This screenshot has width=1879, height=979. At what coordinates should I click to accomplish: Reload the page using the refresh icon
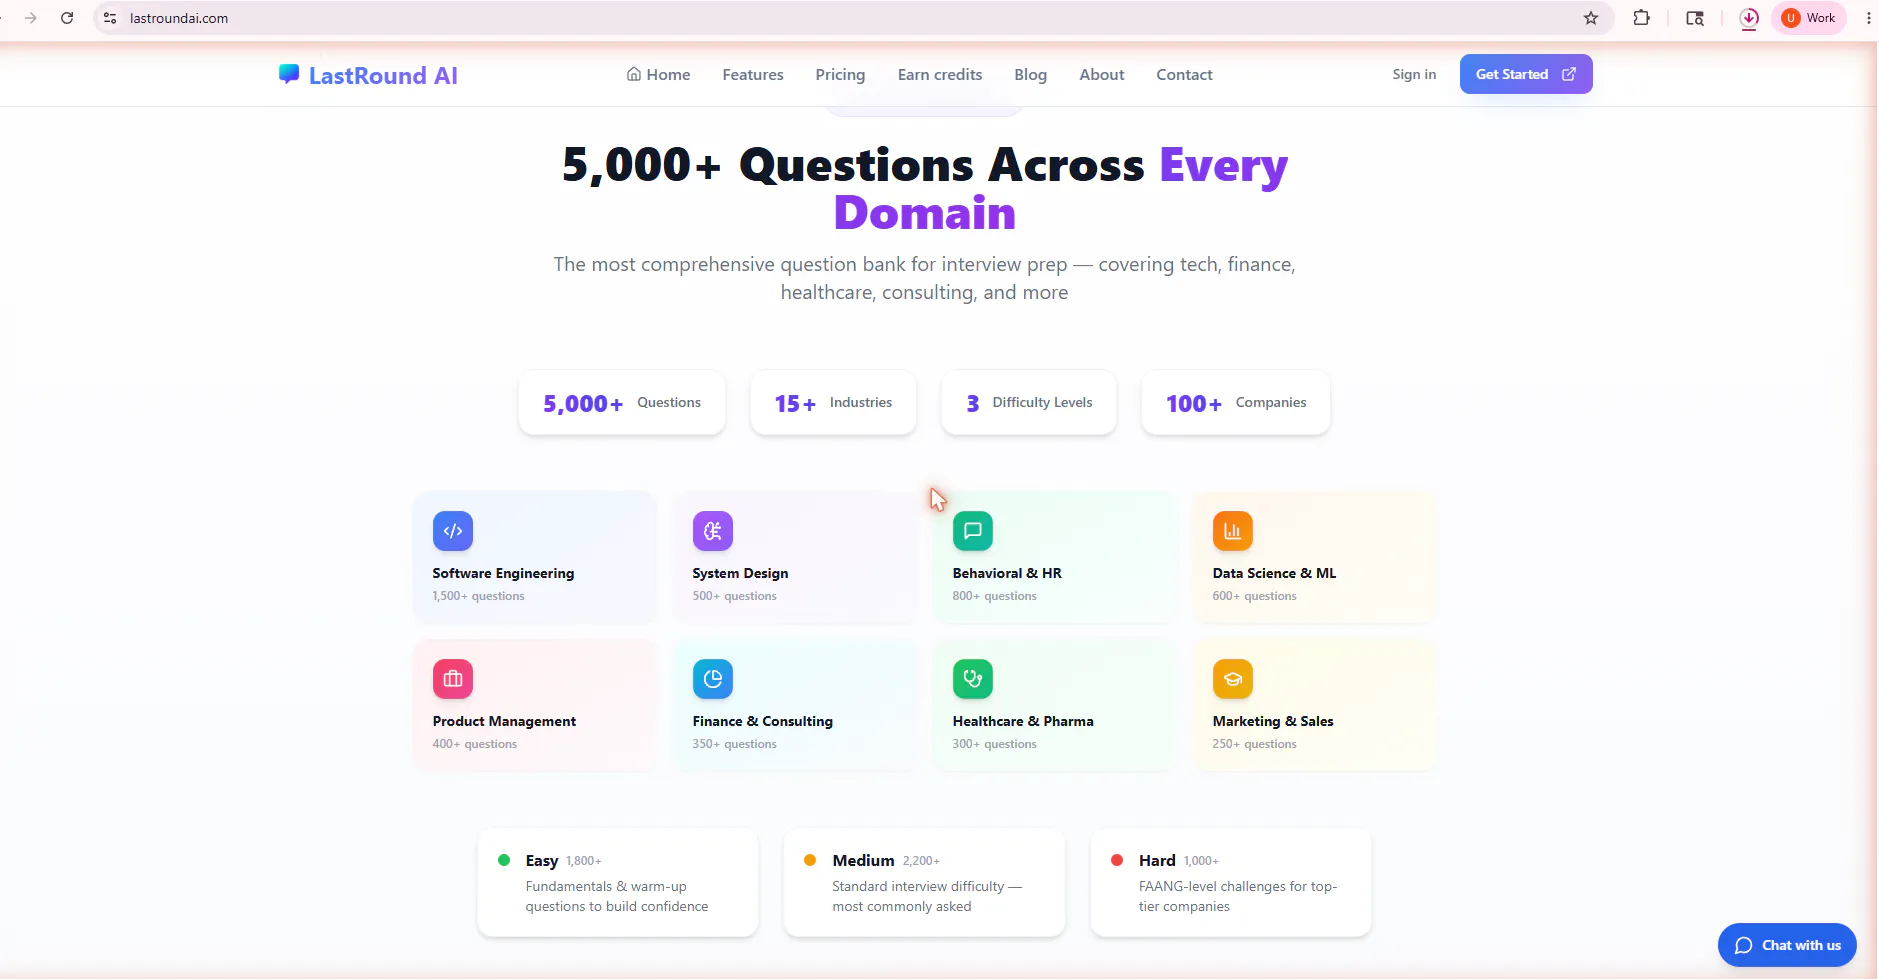click(67, 18)
